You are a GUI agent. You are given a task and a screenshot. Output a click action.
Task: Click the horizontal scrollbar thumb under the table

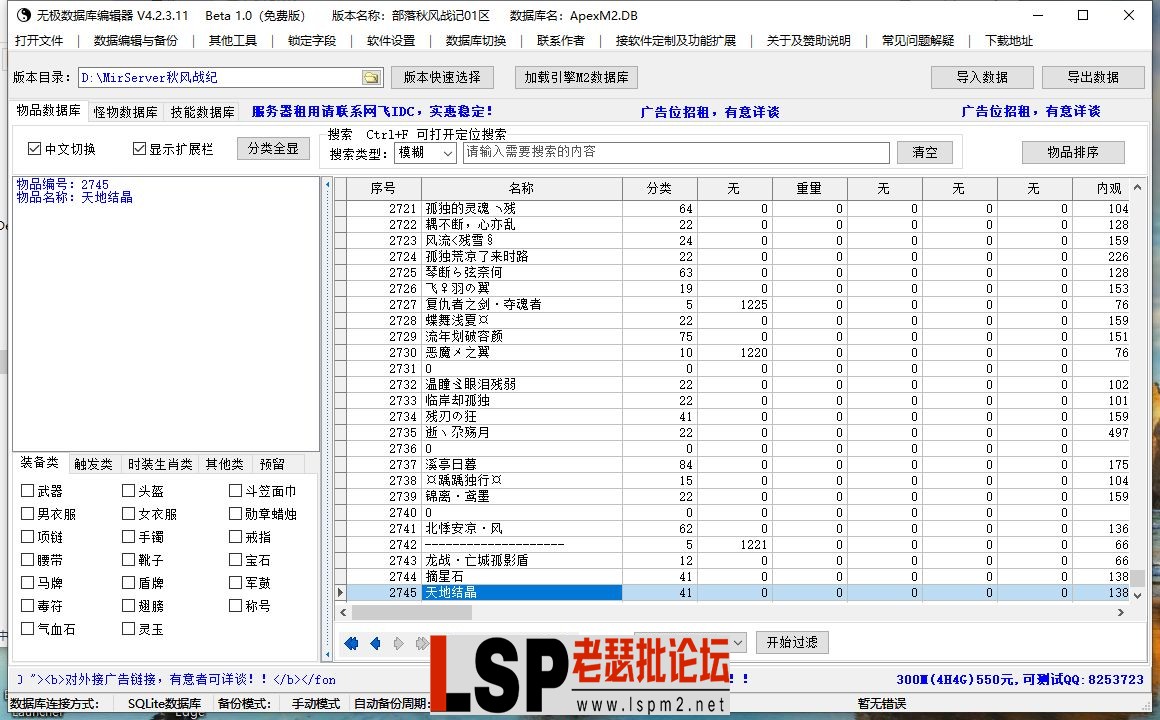click(411, 613)
